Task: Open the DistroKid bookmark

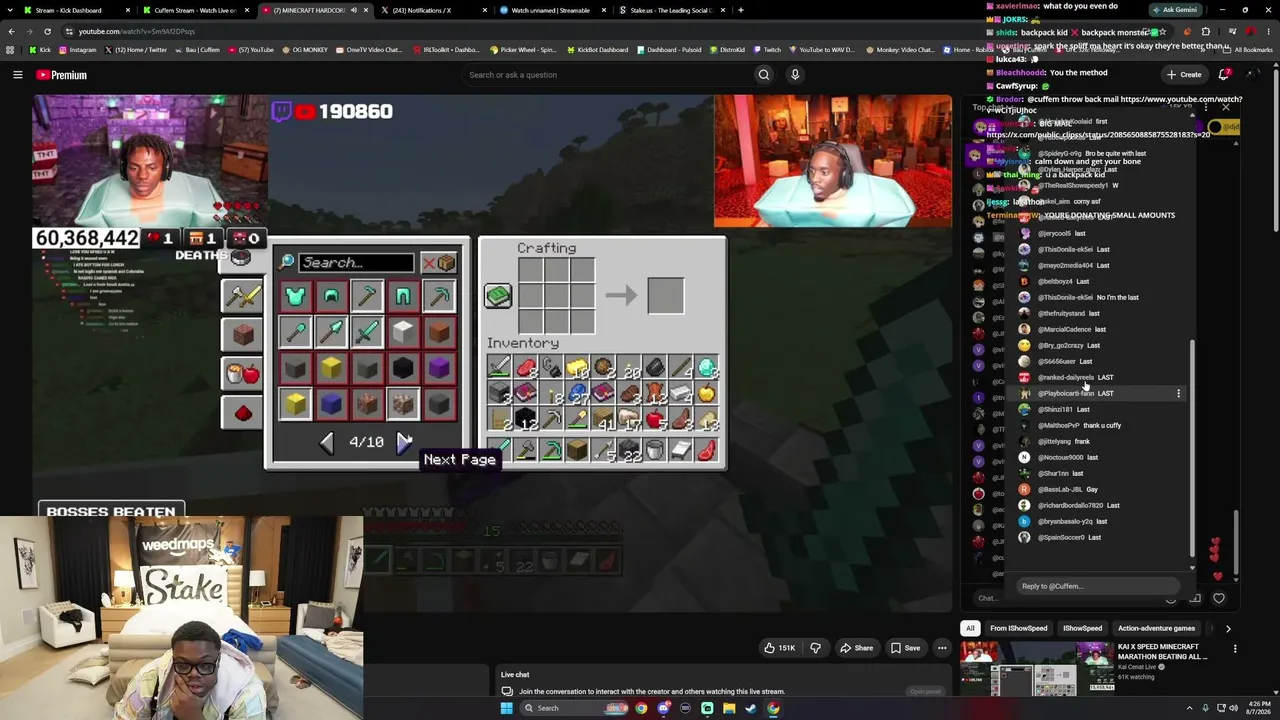Action: (x=727, y=50)
